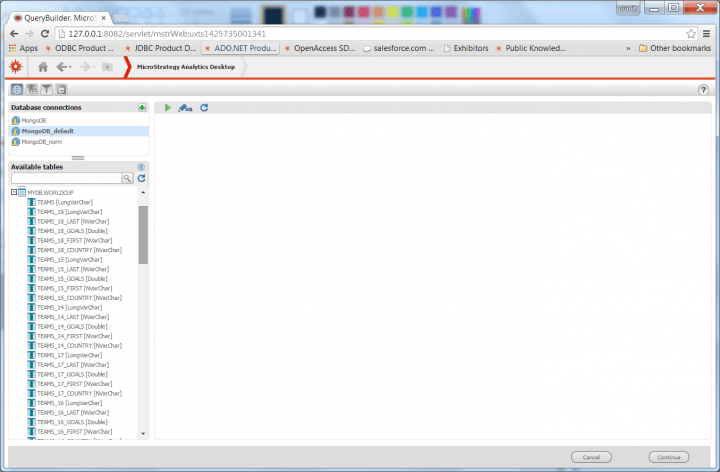Open the edit SQL icon in the query toolbar
The height and width of the screenshot is (472, 720).
click(186, 107)
